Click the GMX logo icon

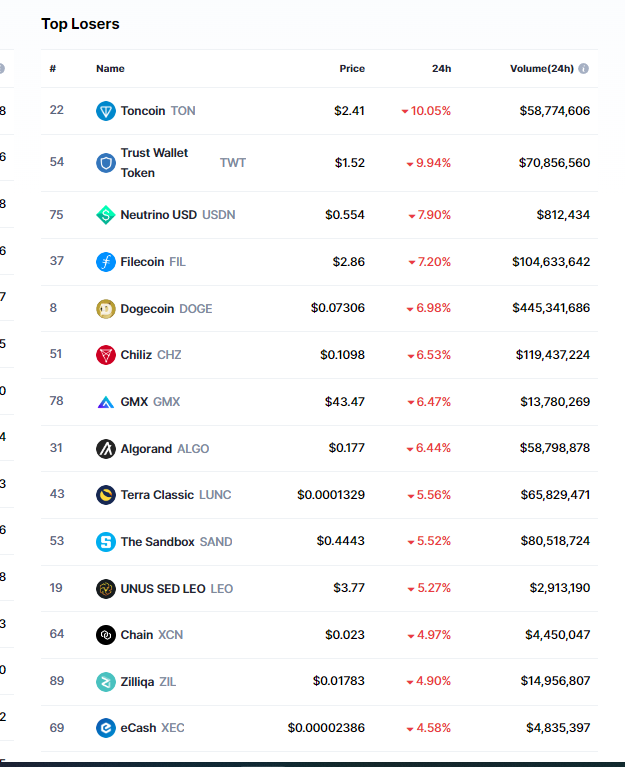pyautogui.click(x=106, y=402)
